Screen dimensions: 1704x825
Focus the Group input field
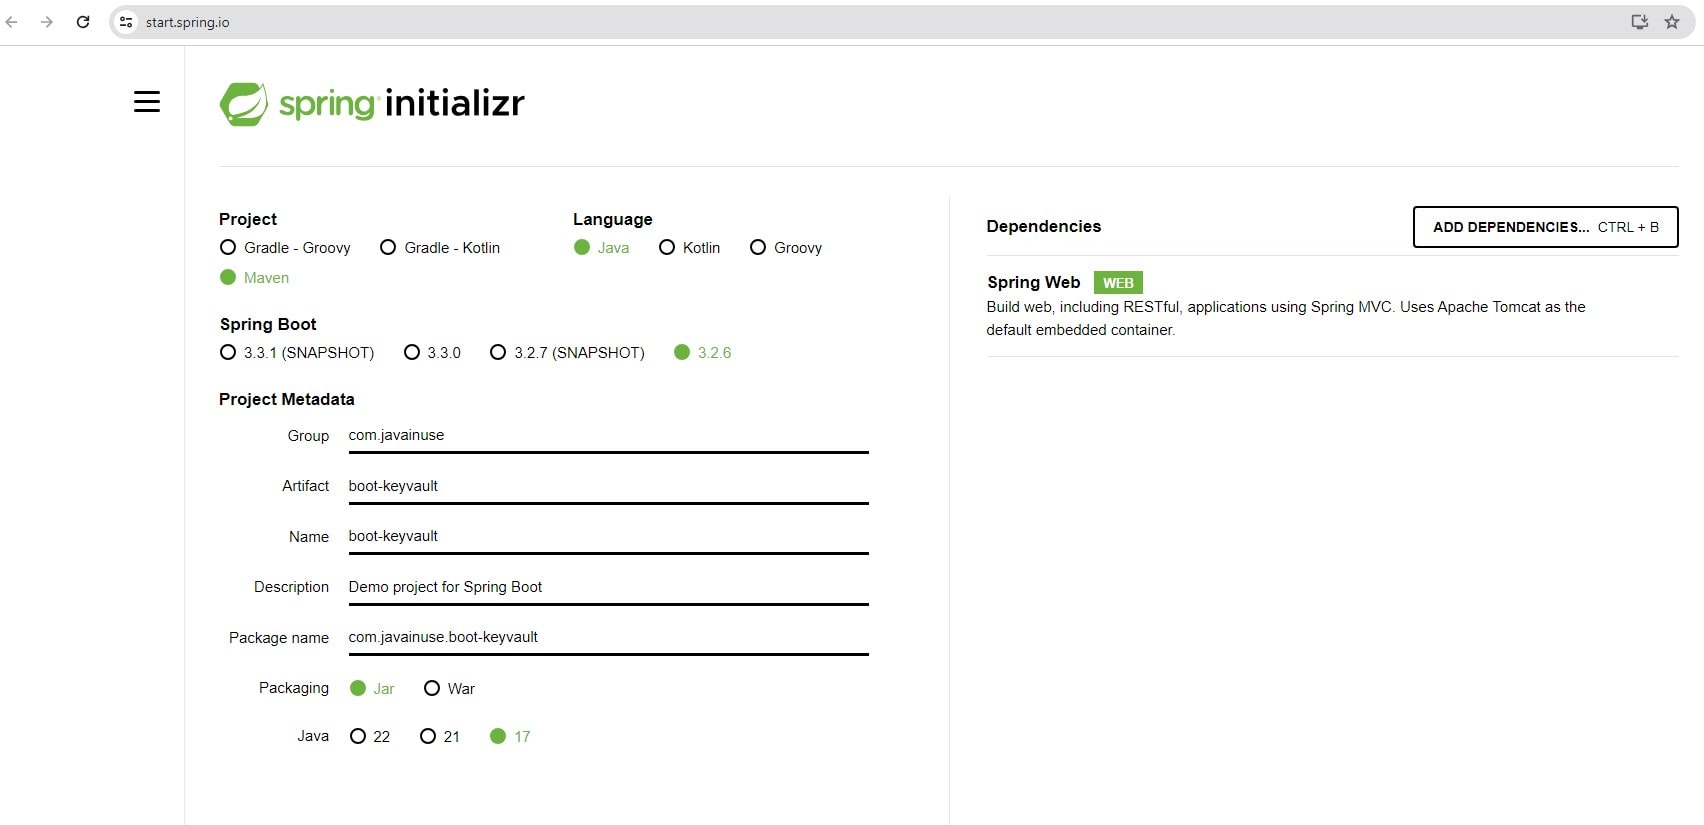pos(608,436)
